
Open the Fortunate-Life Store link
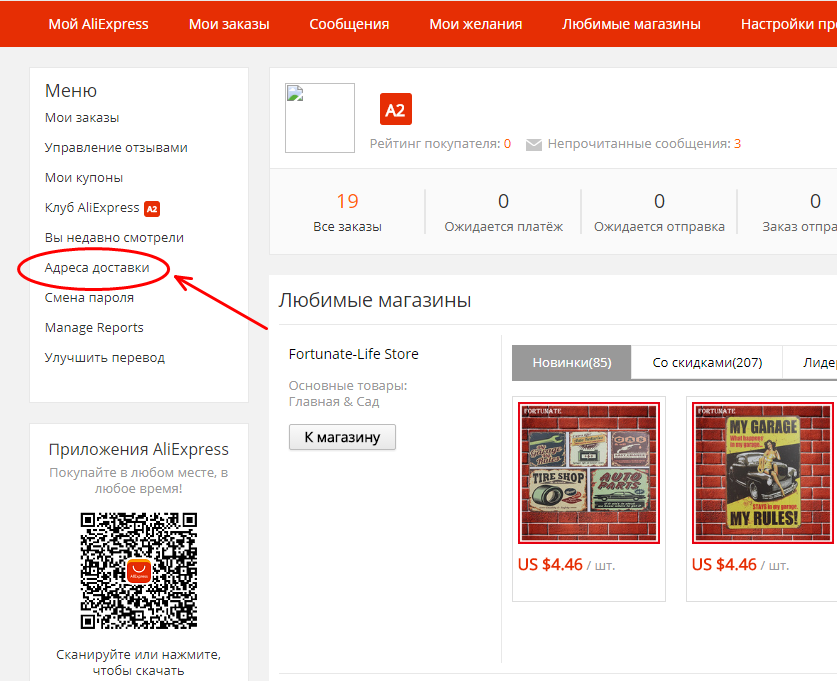[353, 354]
